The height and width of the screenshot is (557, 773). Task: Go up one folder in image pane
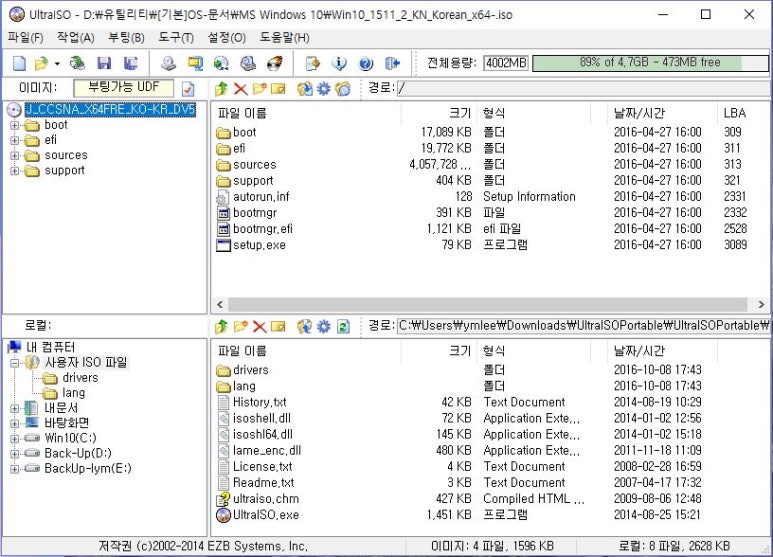[x=221, y=89]
